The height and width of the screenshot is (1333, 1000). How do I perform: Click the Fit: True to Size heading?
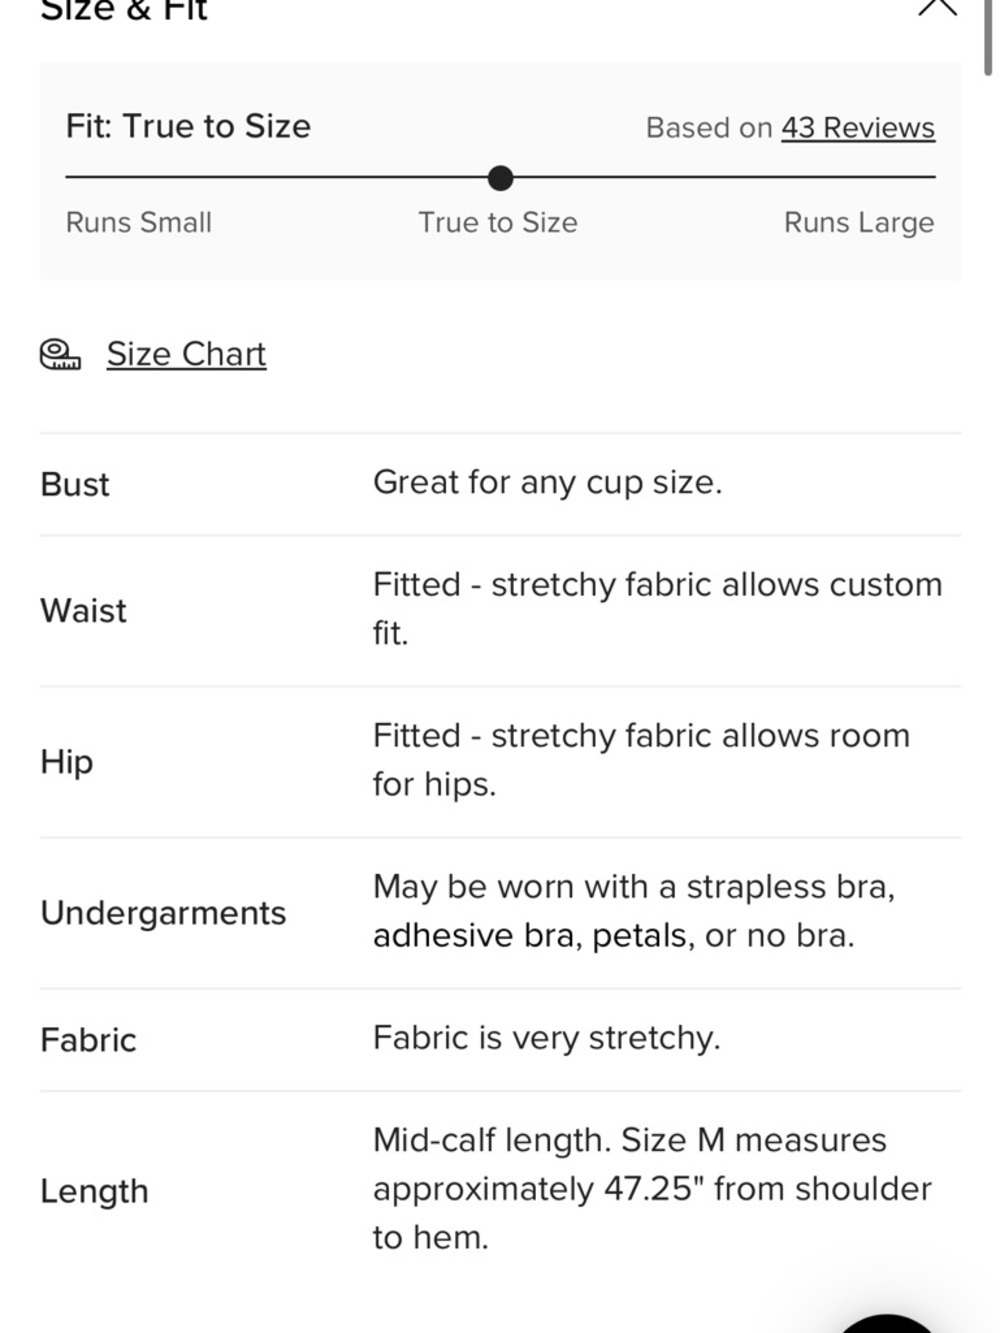(x=188, y=126)
